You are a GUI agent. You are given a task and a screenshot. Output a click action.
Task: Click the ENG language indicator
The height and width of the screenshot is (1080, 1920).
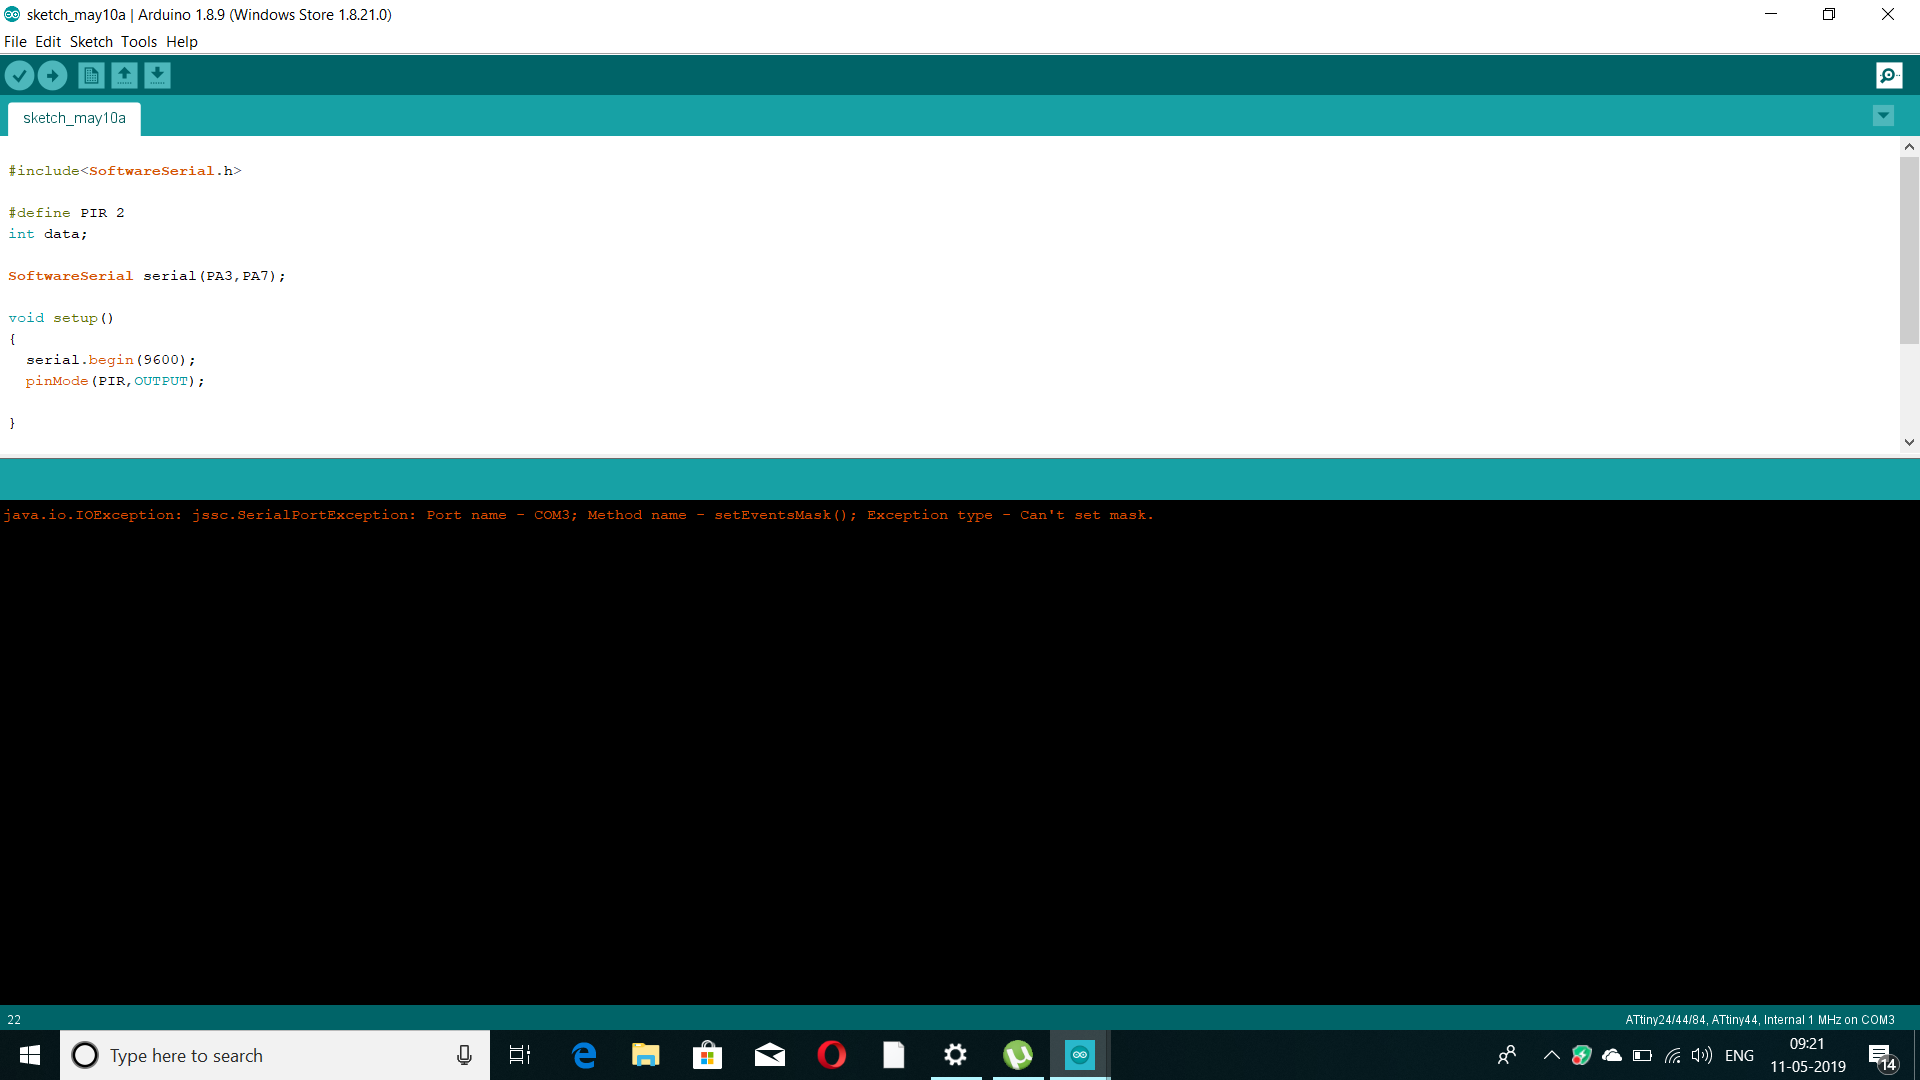point(1739,1055)
